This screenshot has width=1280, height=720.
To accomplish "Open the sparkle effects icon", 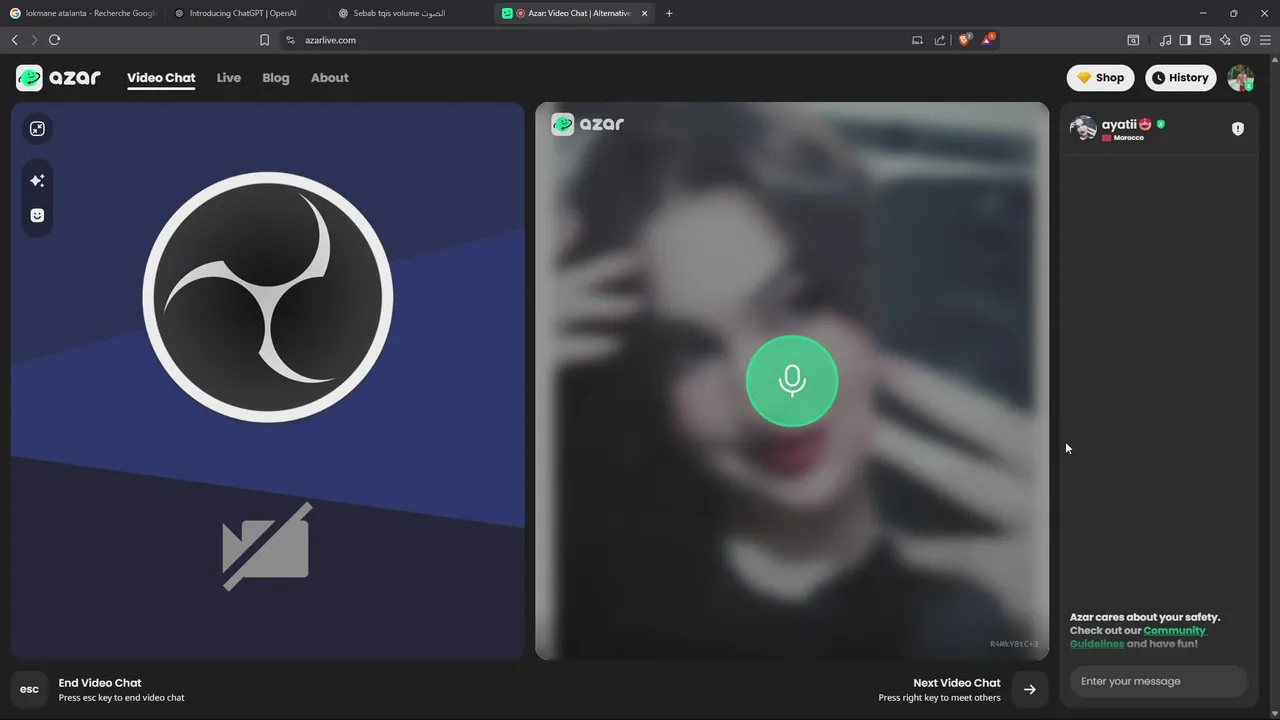I will 37,181.
